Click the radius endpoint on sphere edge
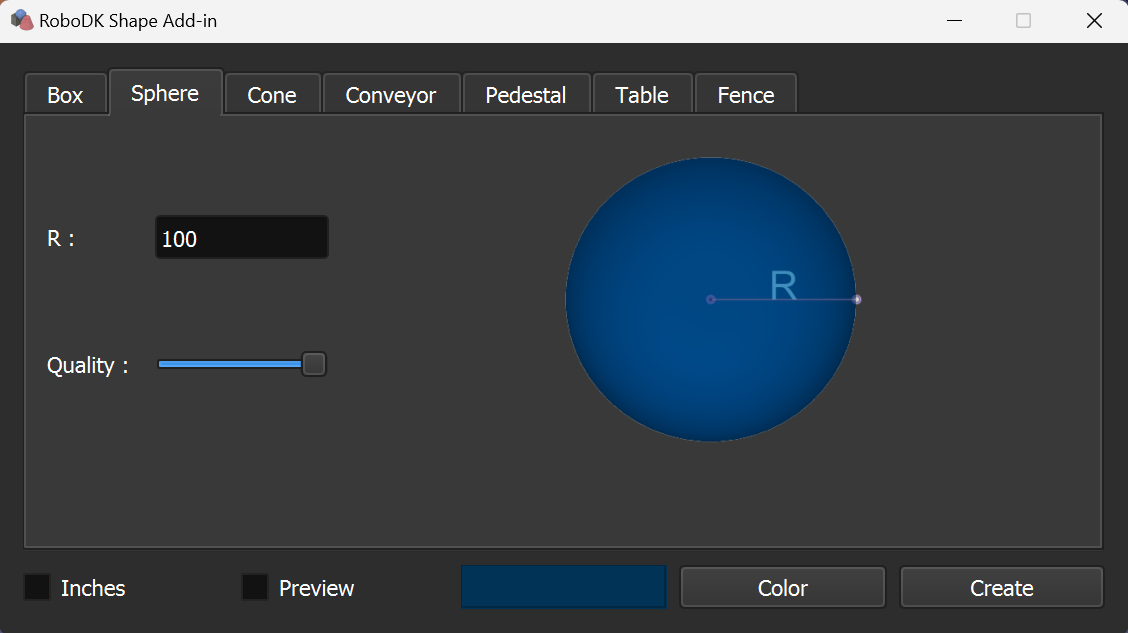This screenshot has height=633, width=1128. pos(857,299)
